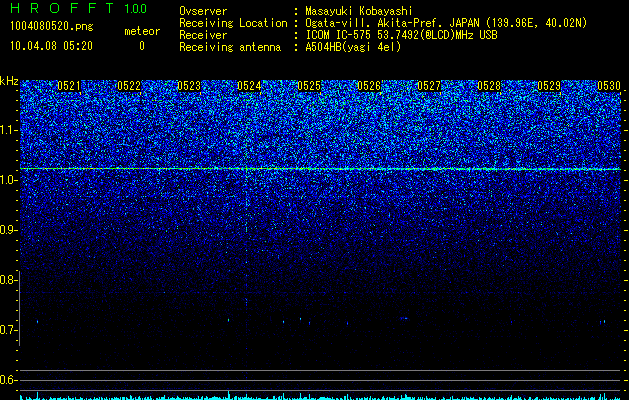Viewport: 629px width, 400px height.
Task: Click the 1.1 frequency axis label
Action: (x=8, y=130)
